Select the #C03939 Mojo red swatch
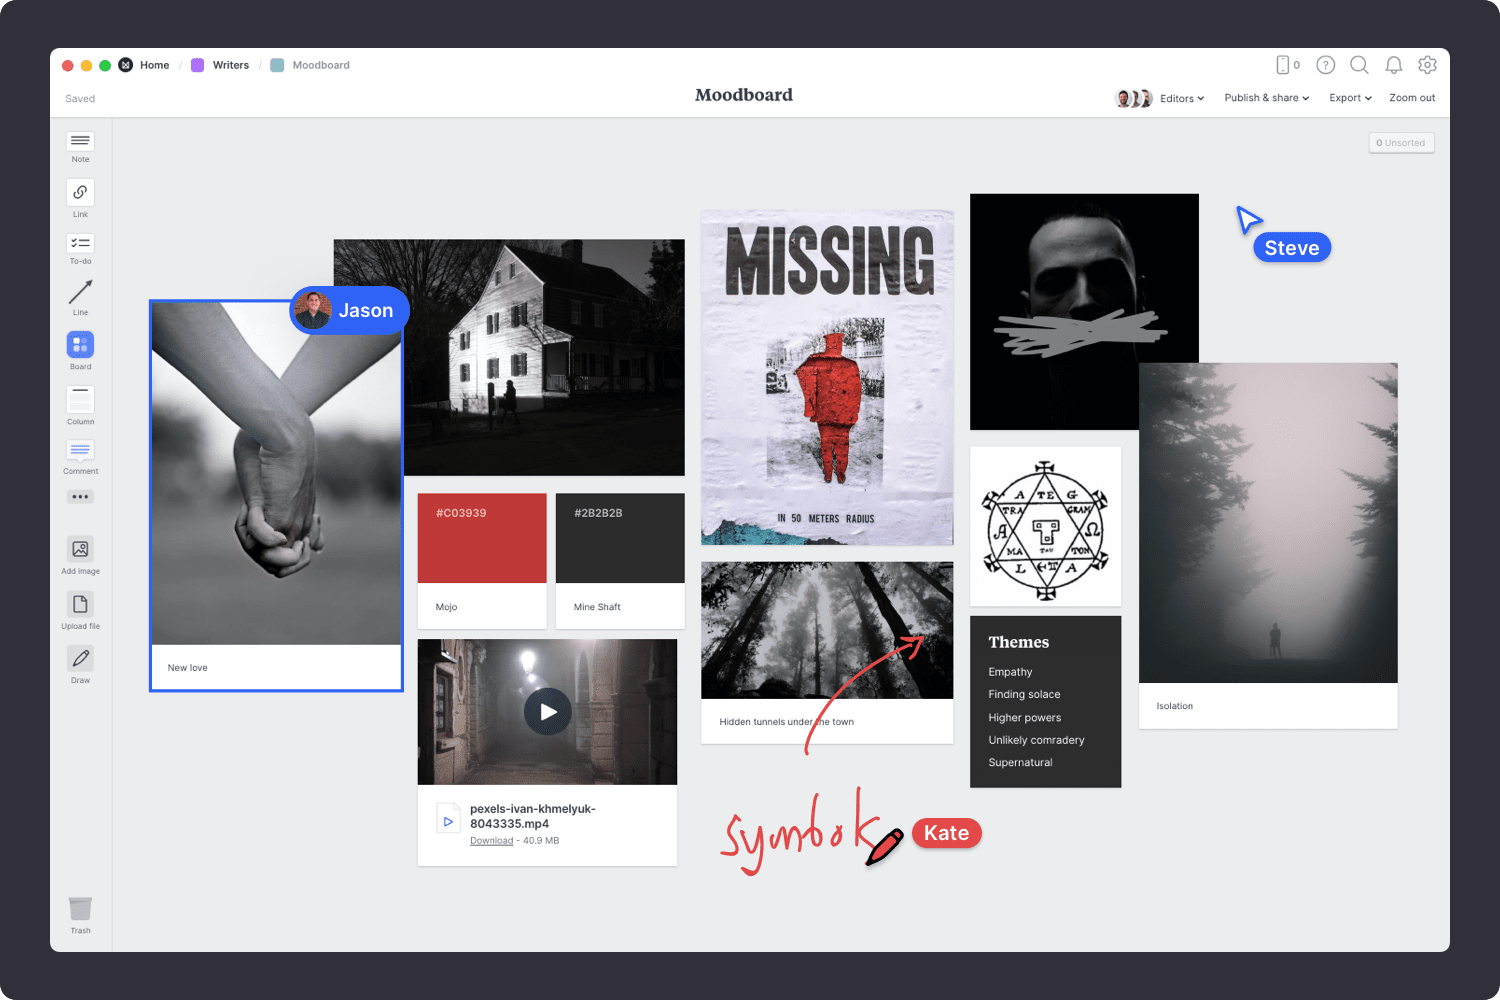This screenshot has width=1500, height=1000. [x=482, y=538]
